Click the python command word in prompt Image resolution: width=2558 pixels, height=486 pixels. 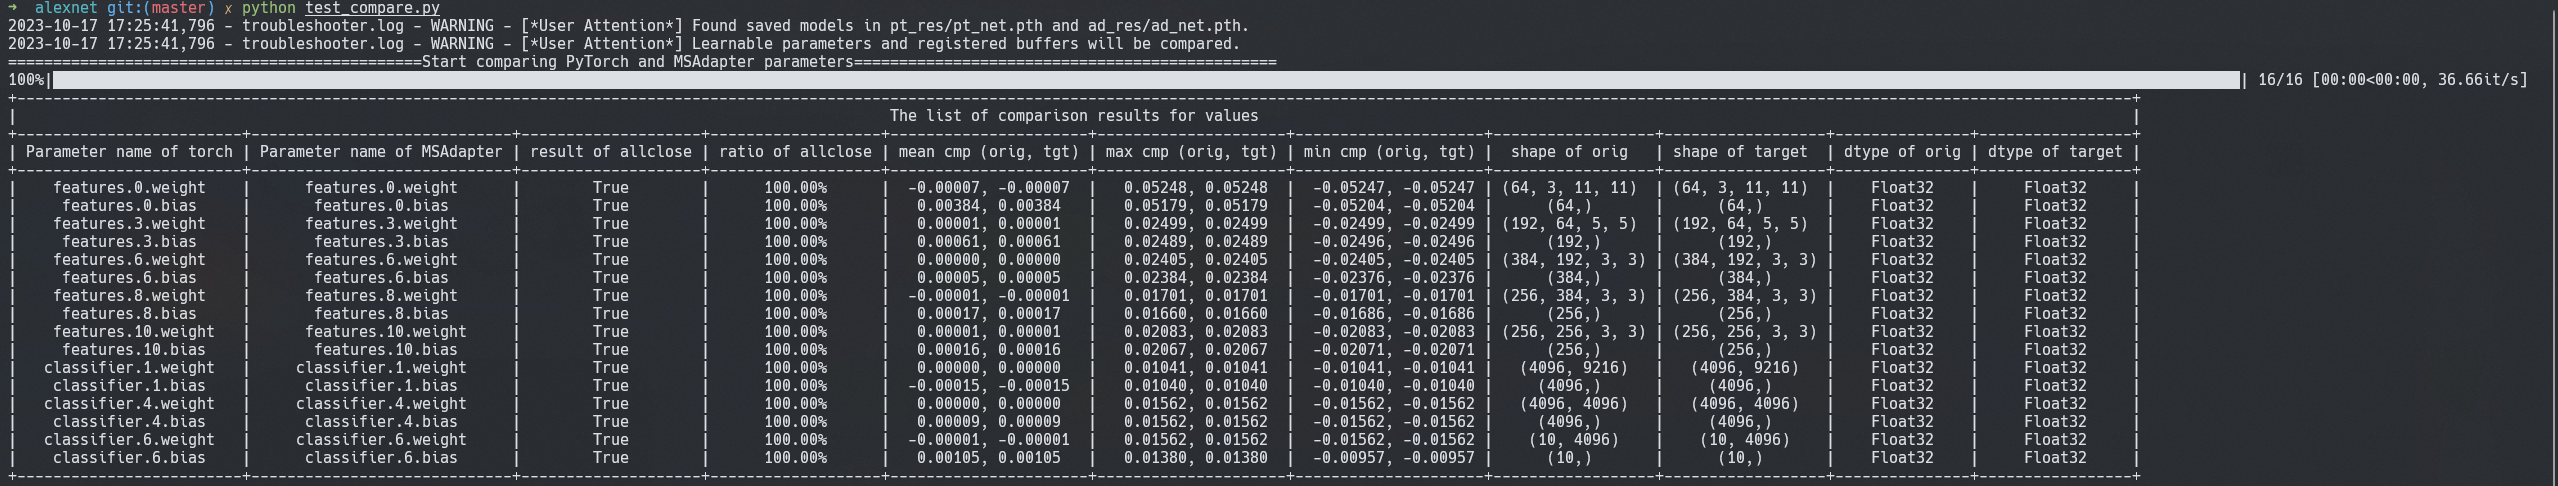[269, 8]
